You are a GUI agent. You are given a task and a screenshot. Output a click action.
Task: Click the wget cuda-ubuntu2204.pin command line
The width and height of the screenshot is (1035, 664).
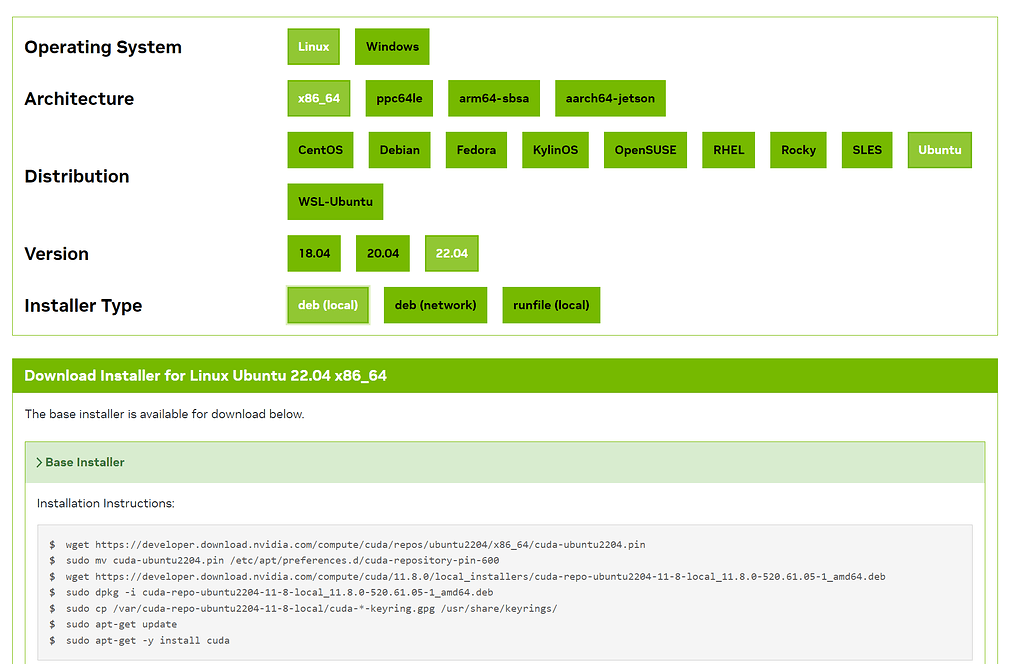(355, 545)
